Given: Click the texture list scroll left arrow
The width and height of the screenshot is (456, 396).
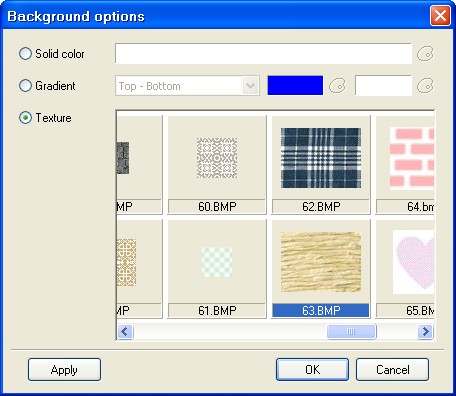Looking at the screenshot, I should (x=125, y=332).
